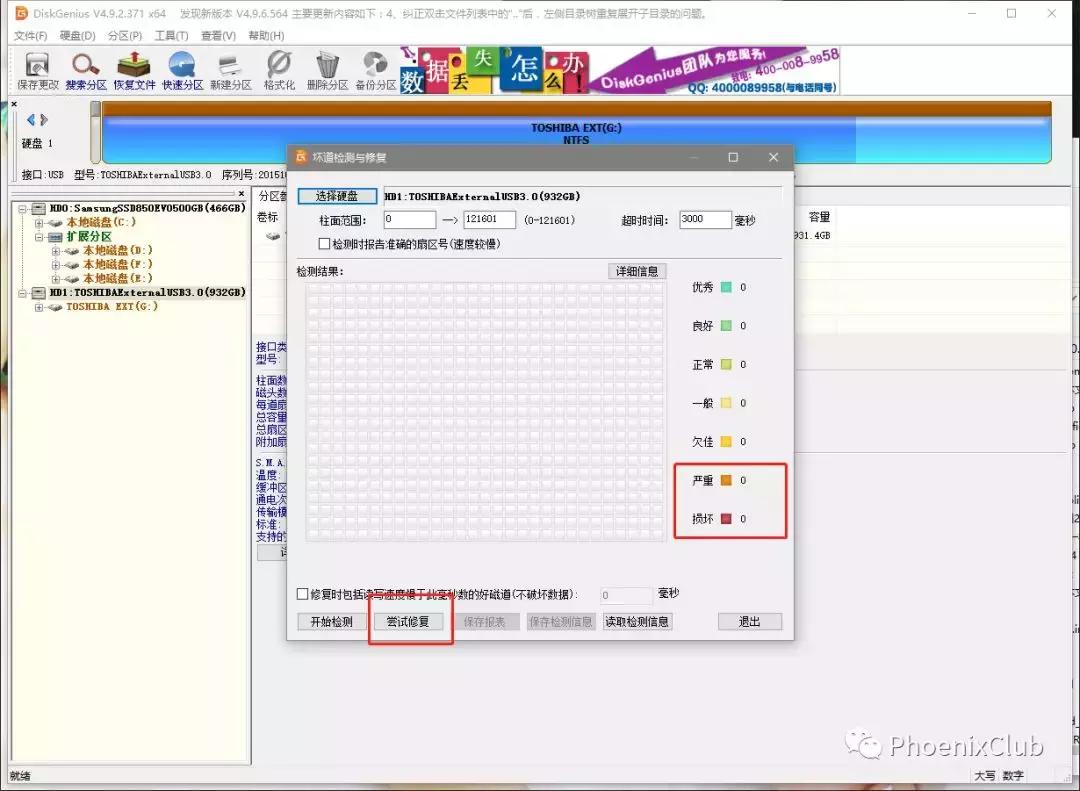Collapse the HD1 TOSHIBA External tree node
Image resolution: width=1080 pixels, height=791 pixels.
pyautogui.click(x=22, y=292)
